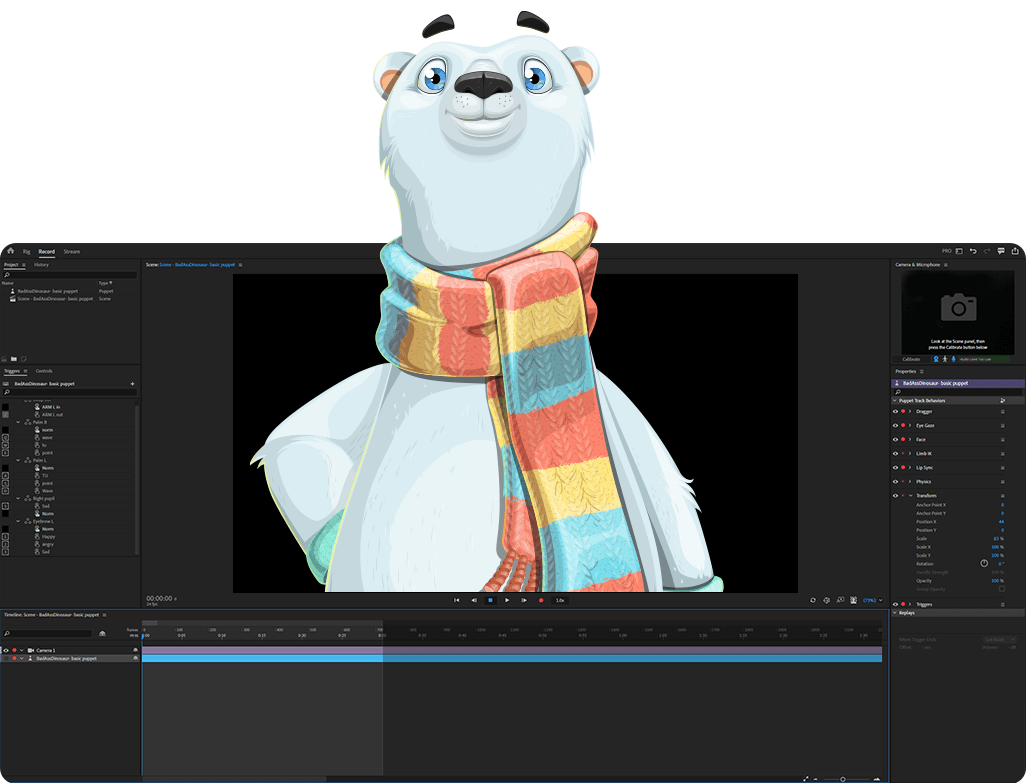1026x783 pixels.
Task: Expand the Eye Gaze behavior
Action: pos(910,425)
